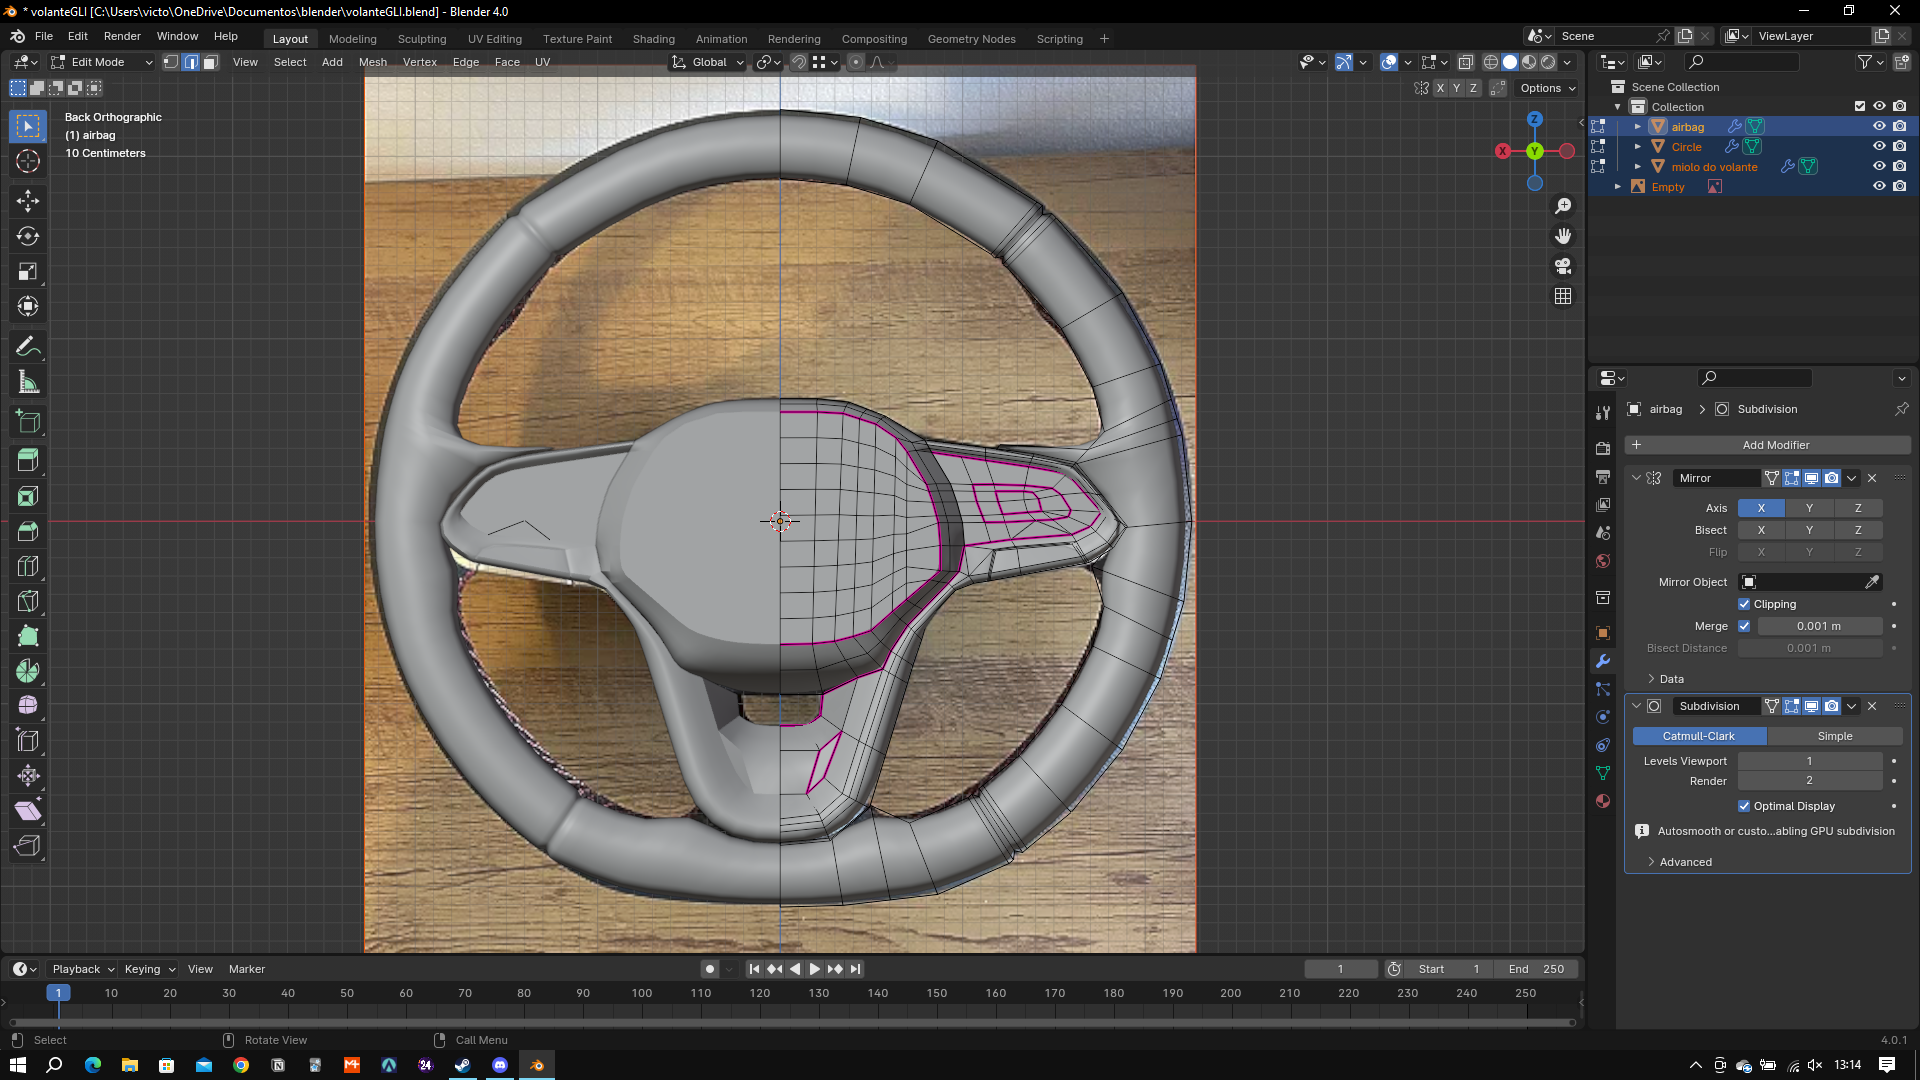This screenshot has height=1080, width=1920.
Task: Expand the Mirror modifier Data section
Action: pos(1671,679)
